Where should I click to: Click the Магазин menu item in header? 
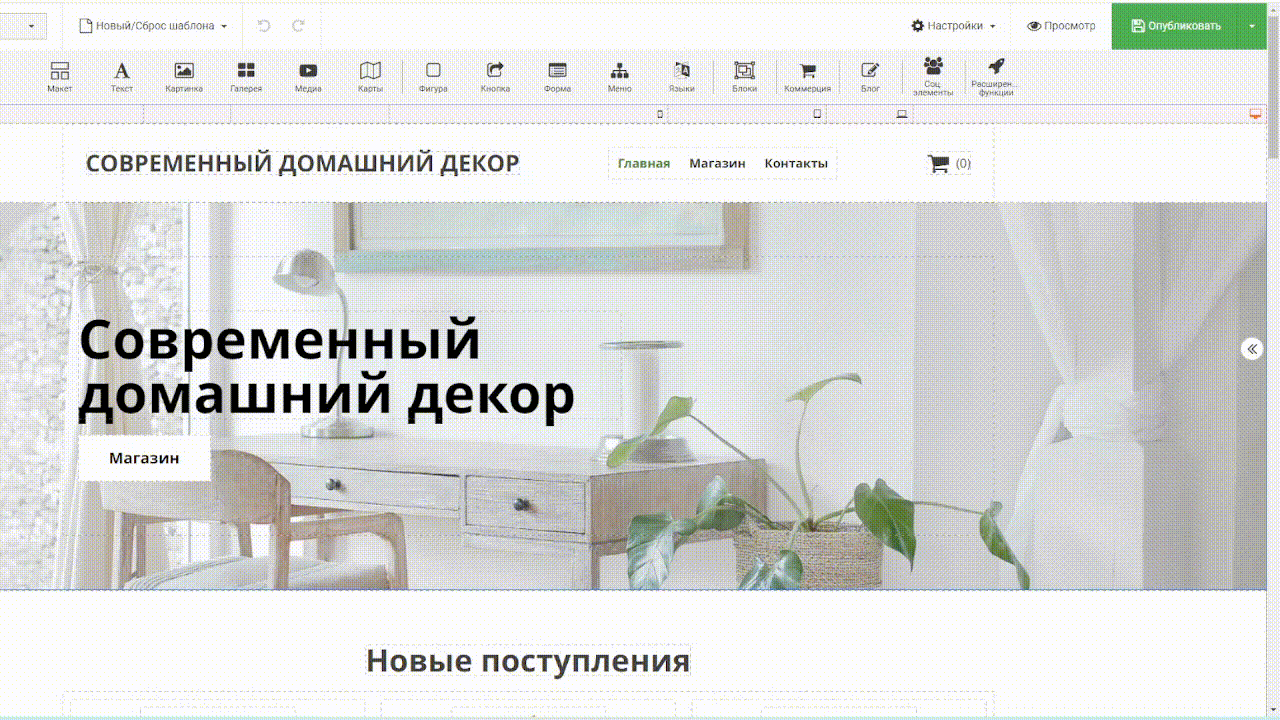[717, 163]
